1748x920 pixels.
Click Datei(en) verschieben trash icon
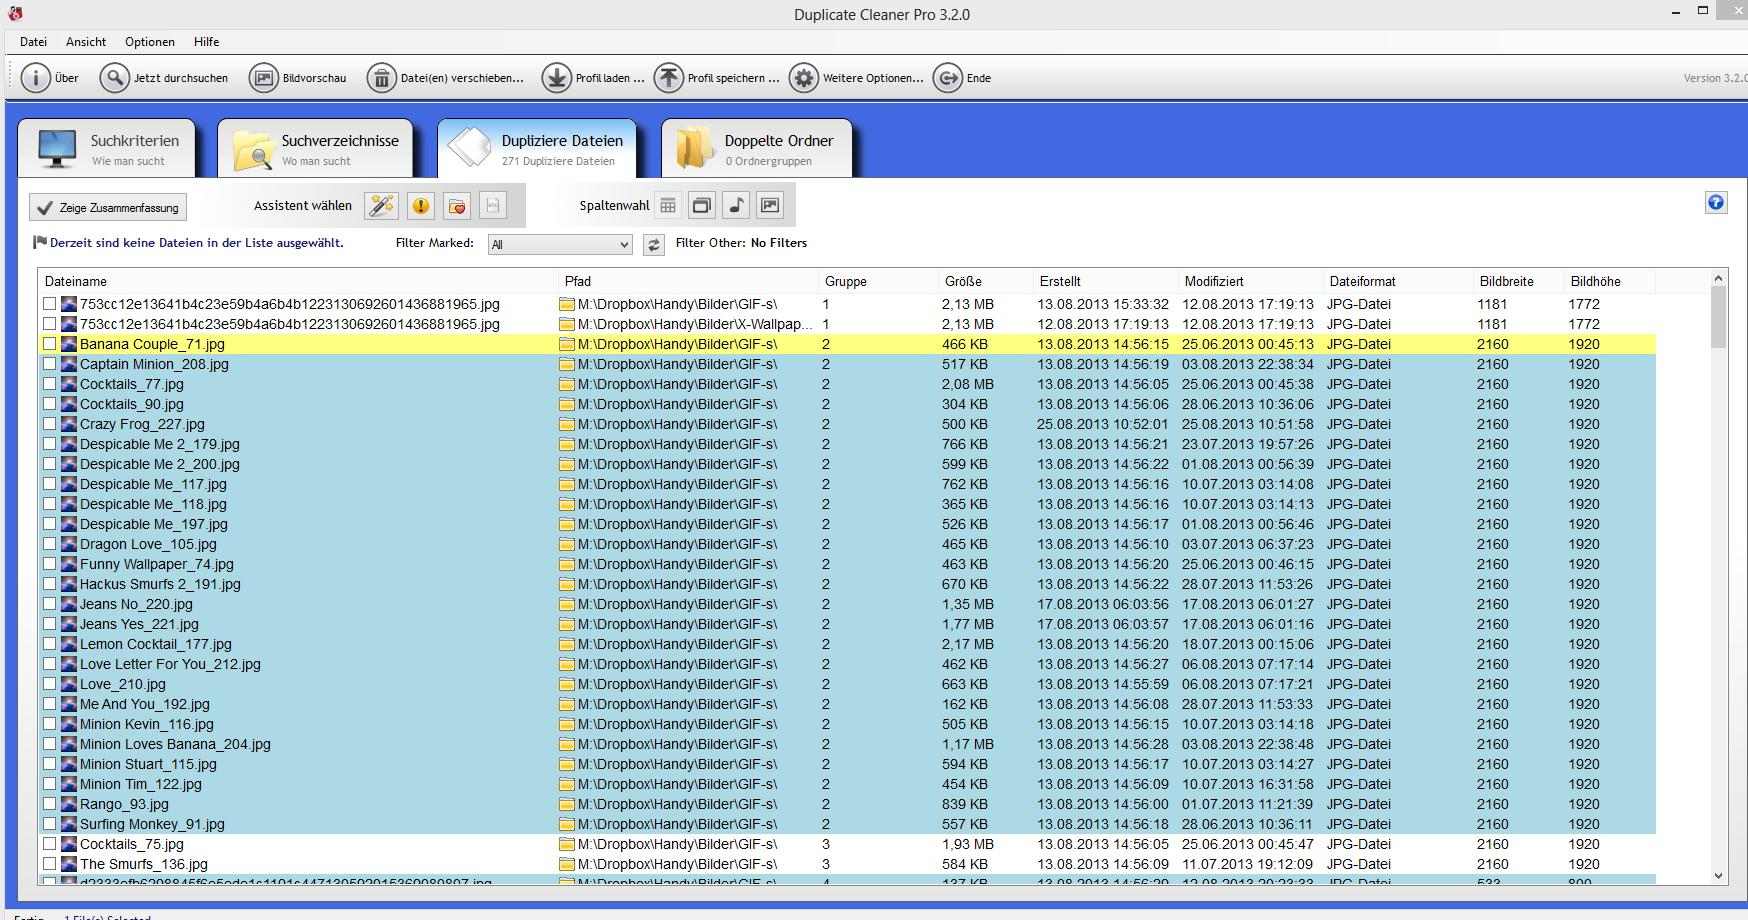[382, 78]
